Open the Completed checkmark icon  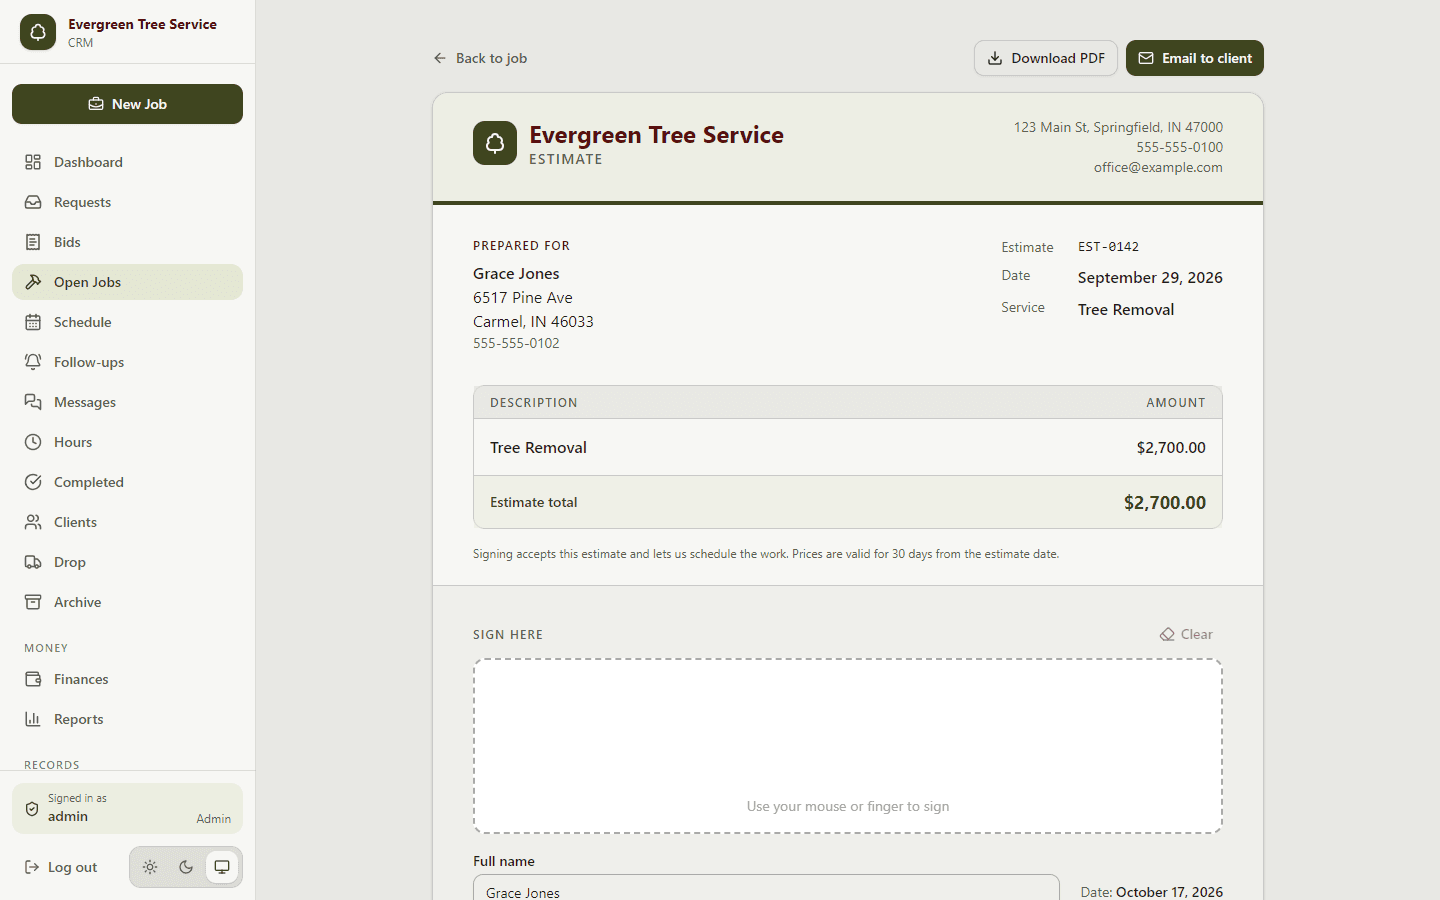click(x=33, y=482)
